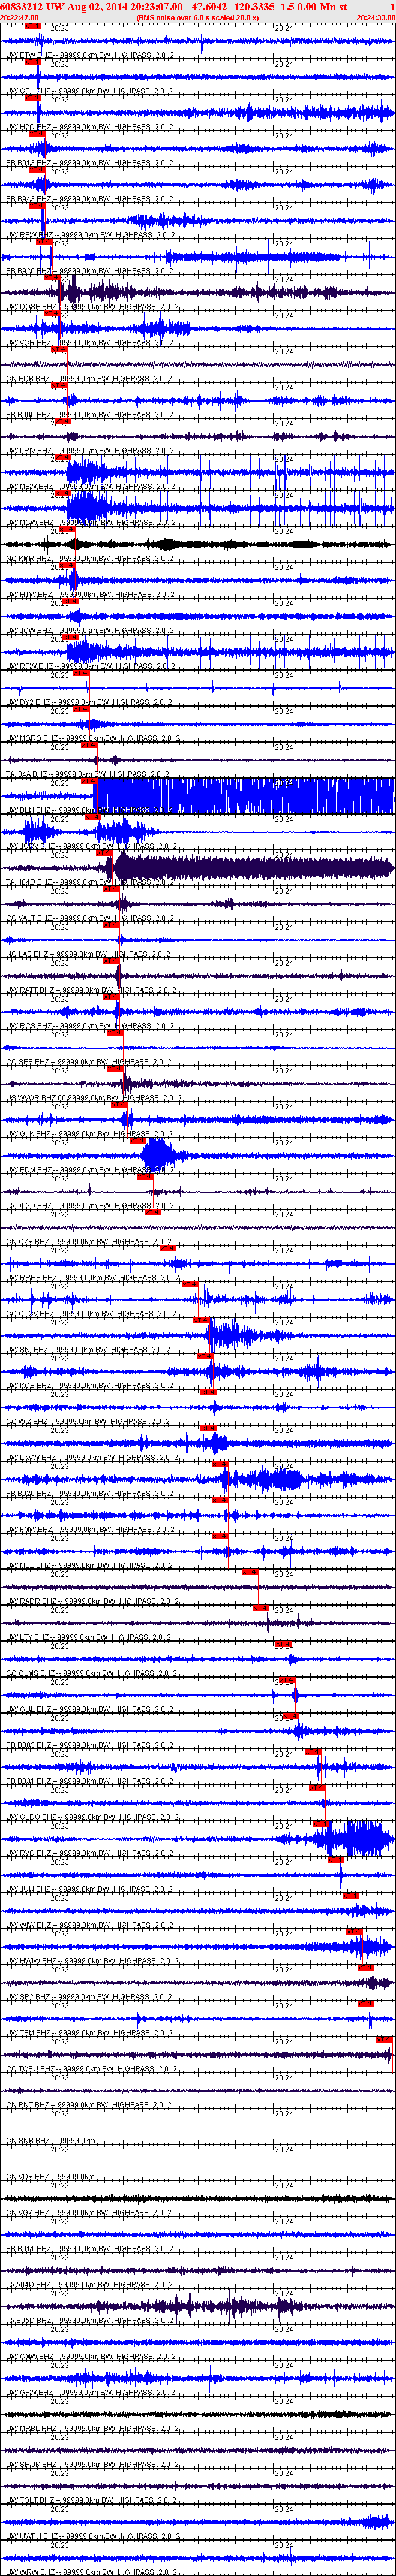Click red pick marker below UW.ETW label
This screenshot has width=396, height=2576.
[32, 62]
